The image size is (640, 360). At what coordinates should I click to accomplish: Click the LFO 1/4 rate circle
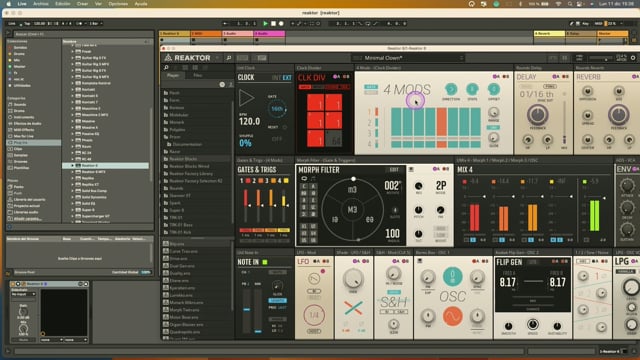pyautogui.click(x=314, y=315)
